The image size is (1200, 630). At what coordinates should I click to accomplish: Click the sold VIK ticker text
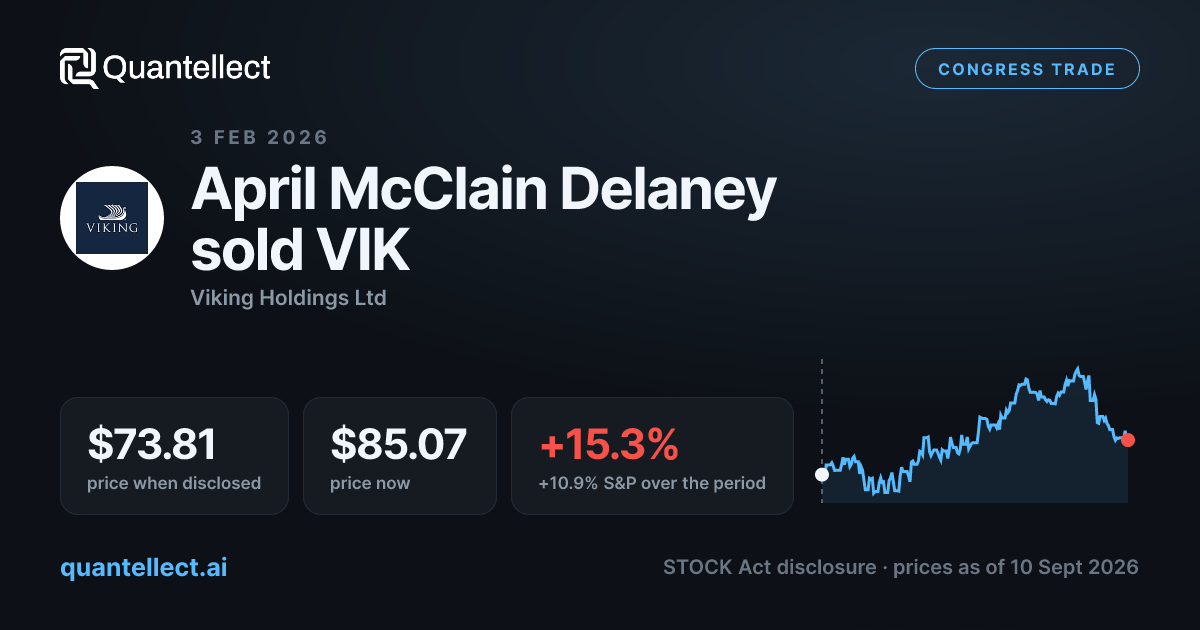point(300,251)
